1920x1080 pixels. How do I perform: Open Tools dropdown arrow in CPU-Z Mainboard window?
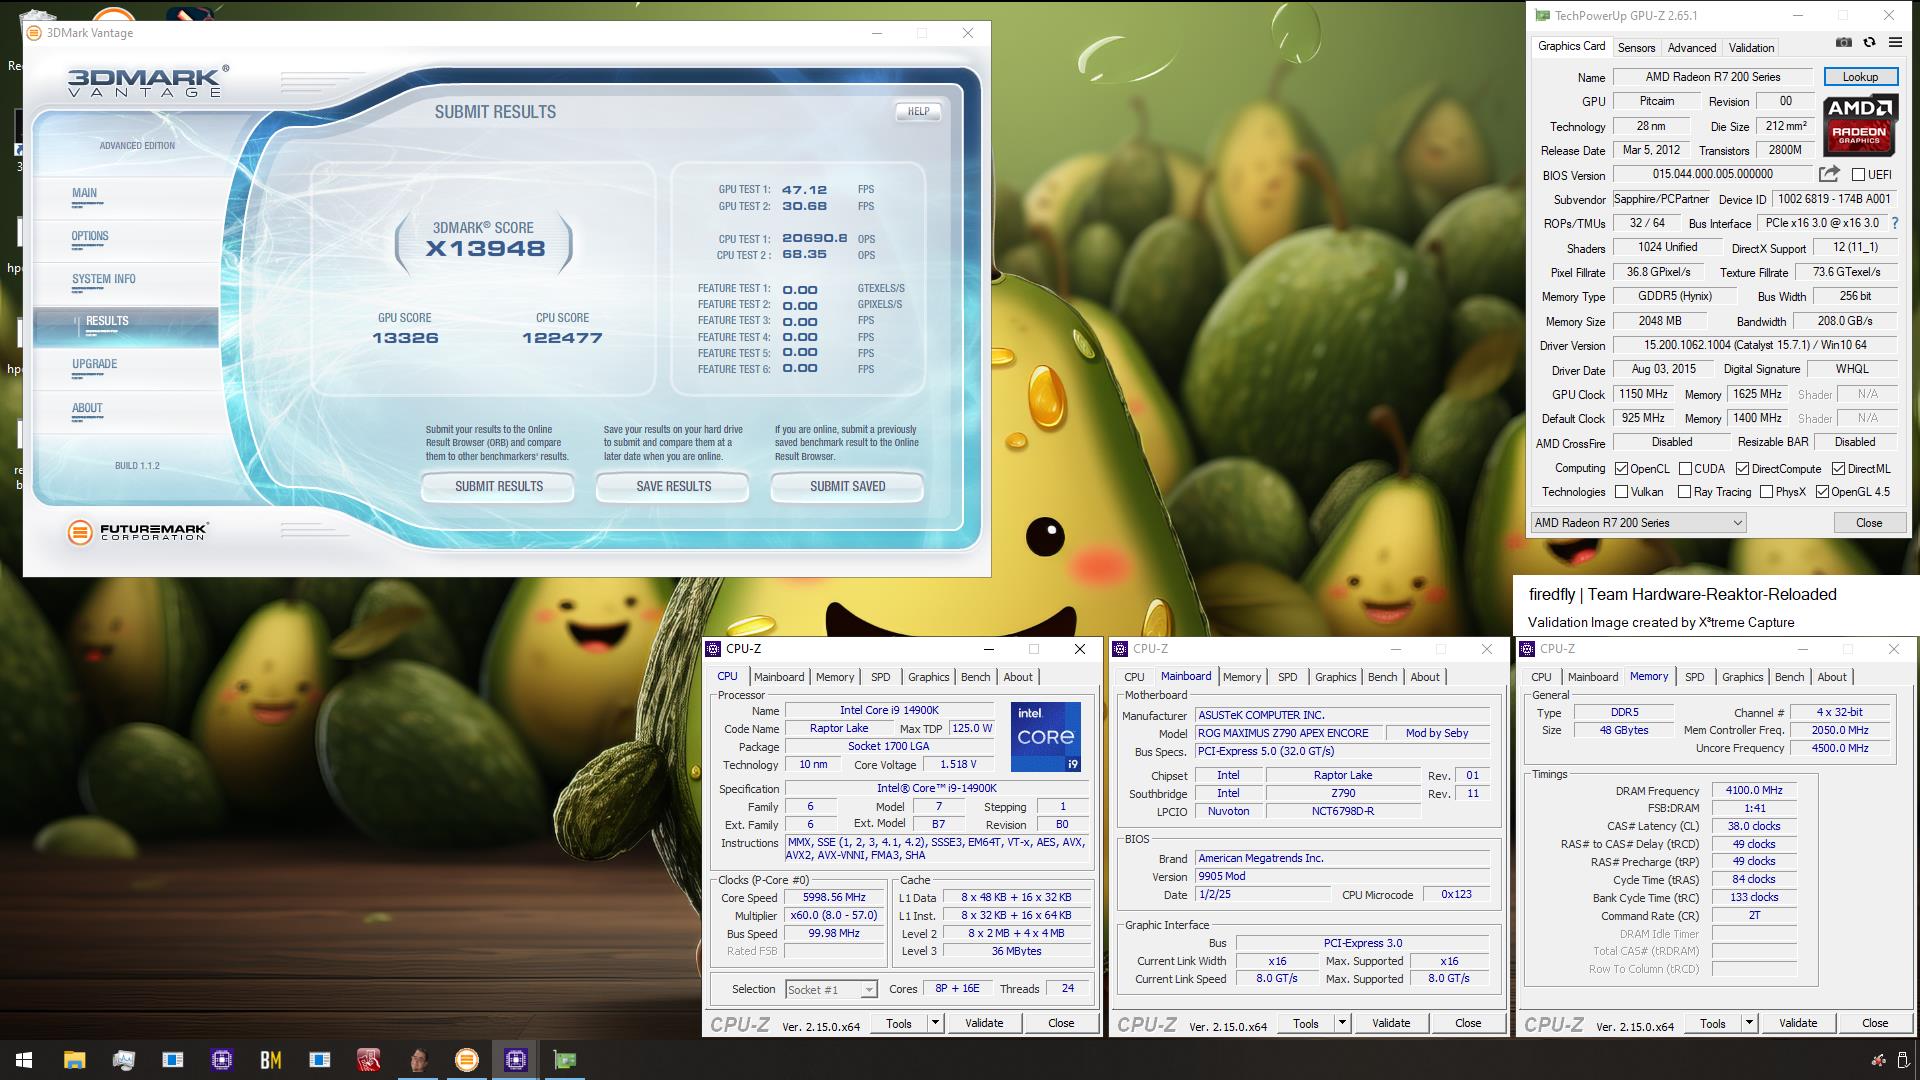pos(1342,1023)
